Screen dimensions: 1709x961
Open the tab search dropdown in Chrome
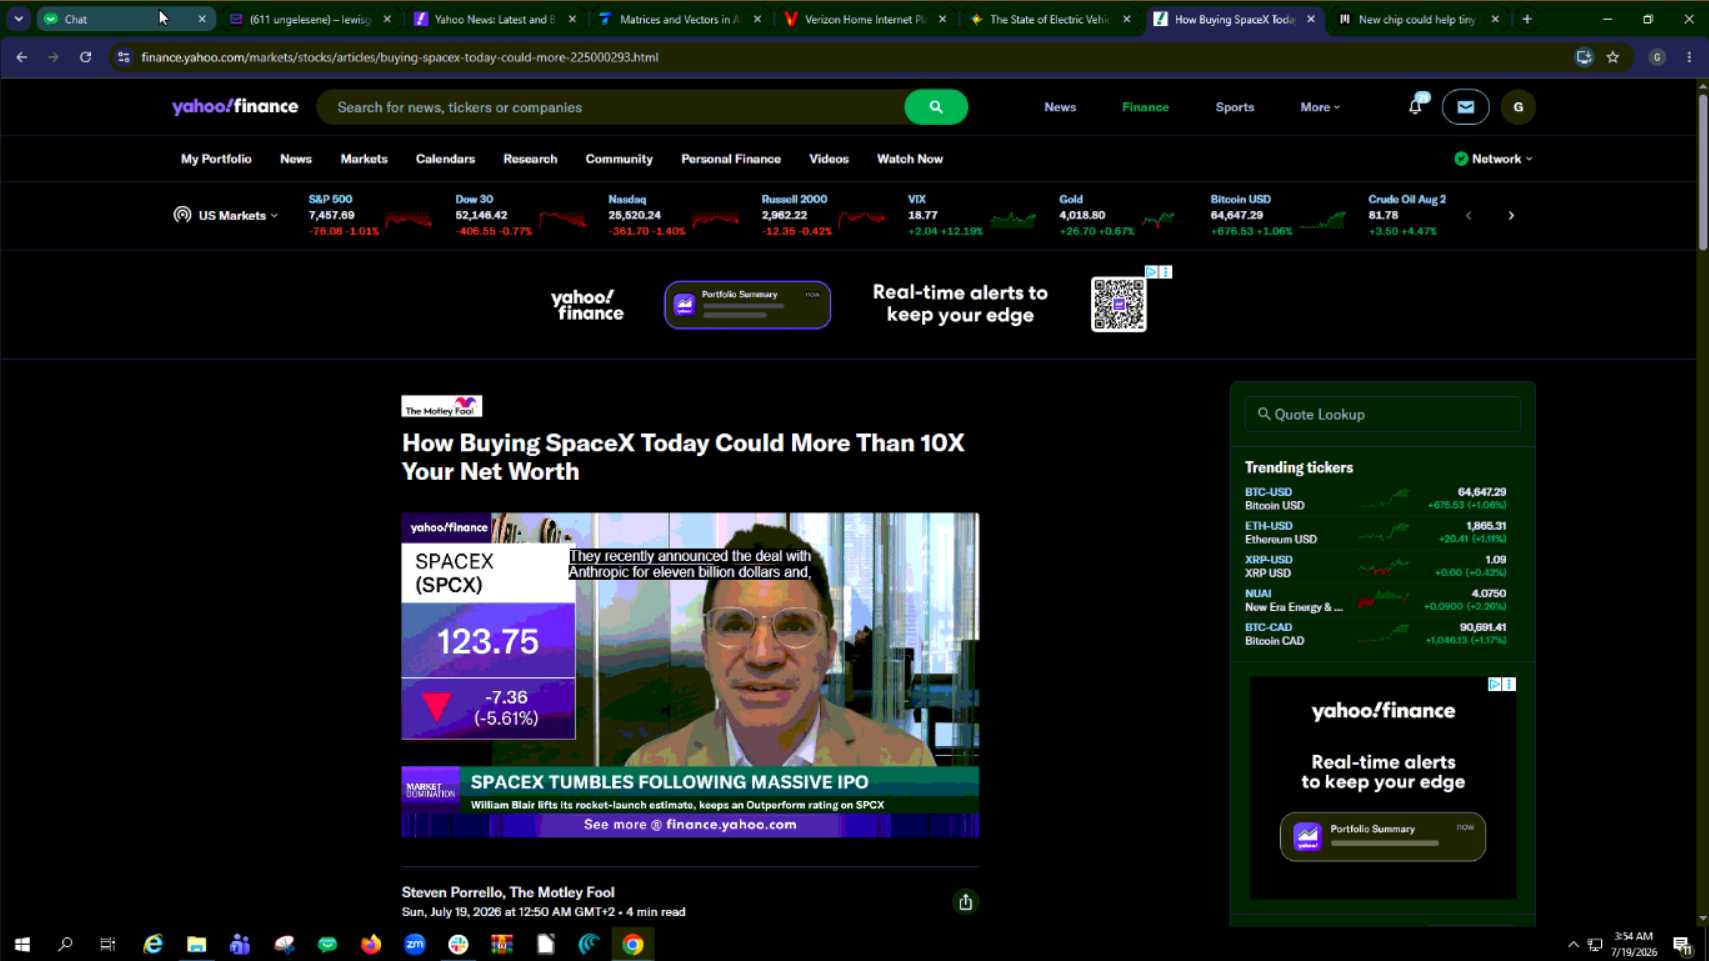pos(18,19)
